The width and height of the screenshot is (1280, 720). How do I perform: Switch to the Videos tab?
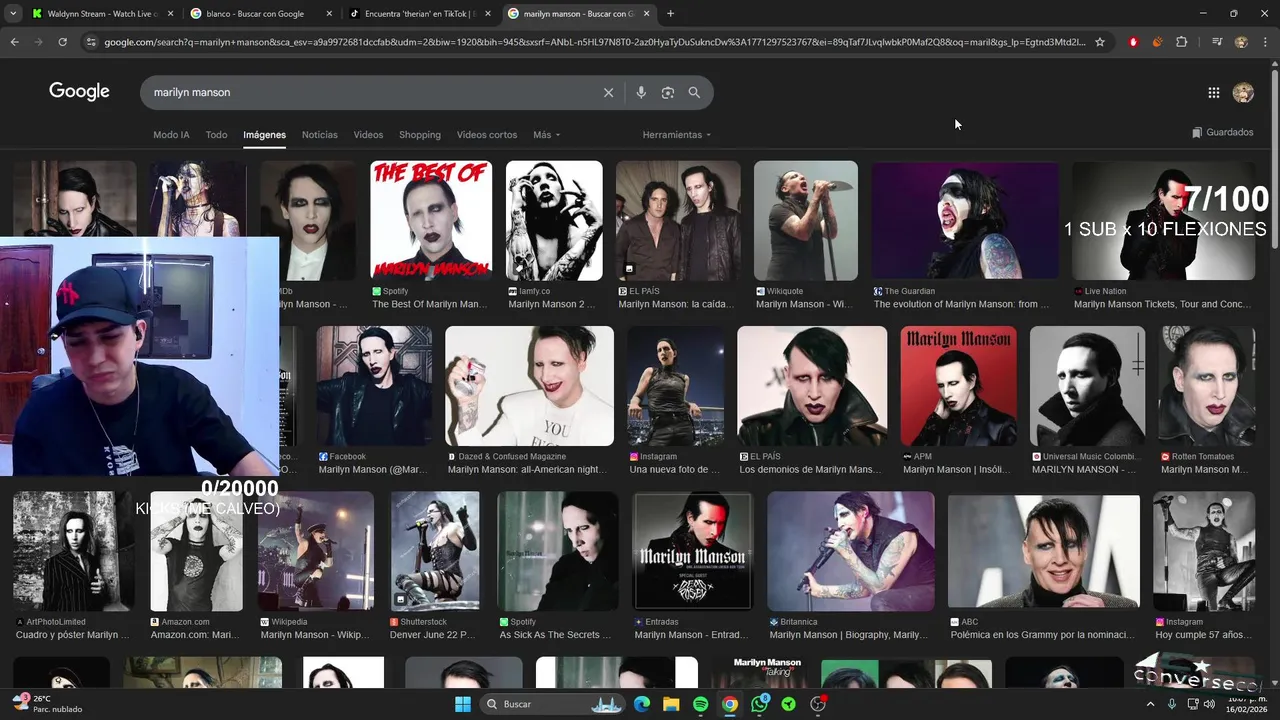coord(368,134)
